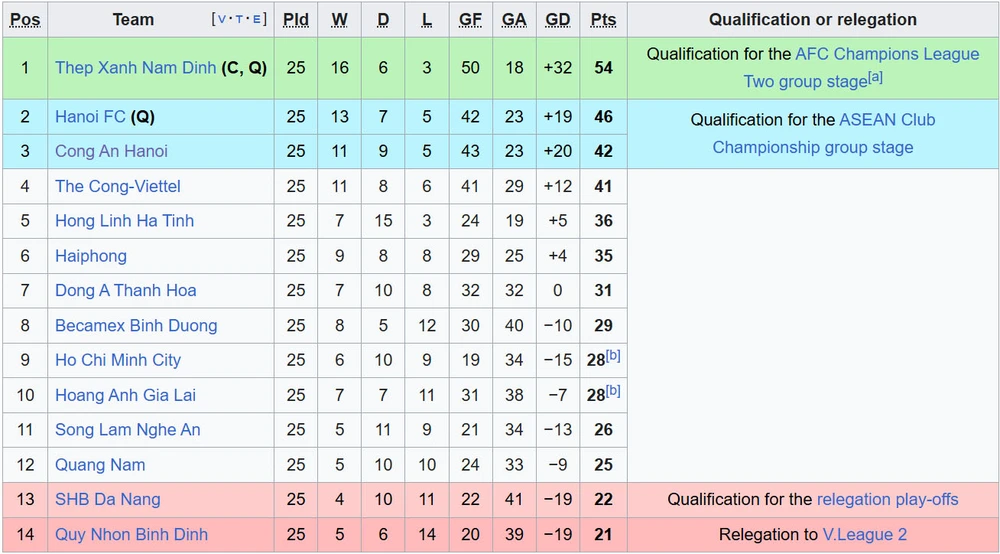Open SHB Da Nang team page
The image size is (1000, 554).
pos(108,499)
